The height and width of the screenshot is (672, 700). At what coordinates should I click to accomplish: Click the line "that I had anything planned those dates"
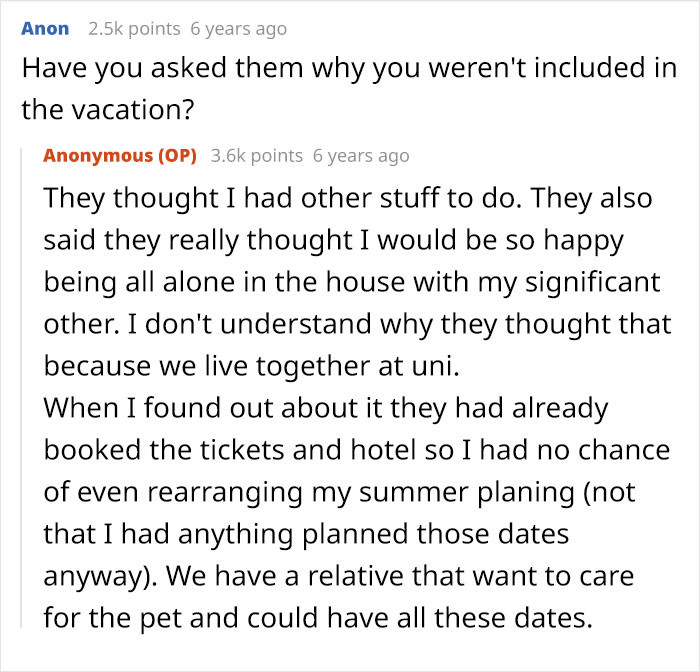[x=306, y=534]
